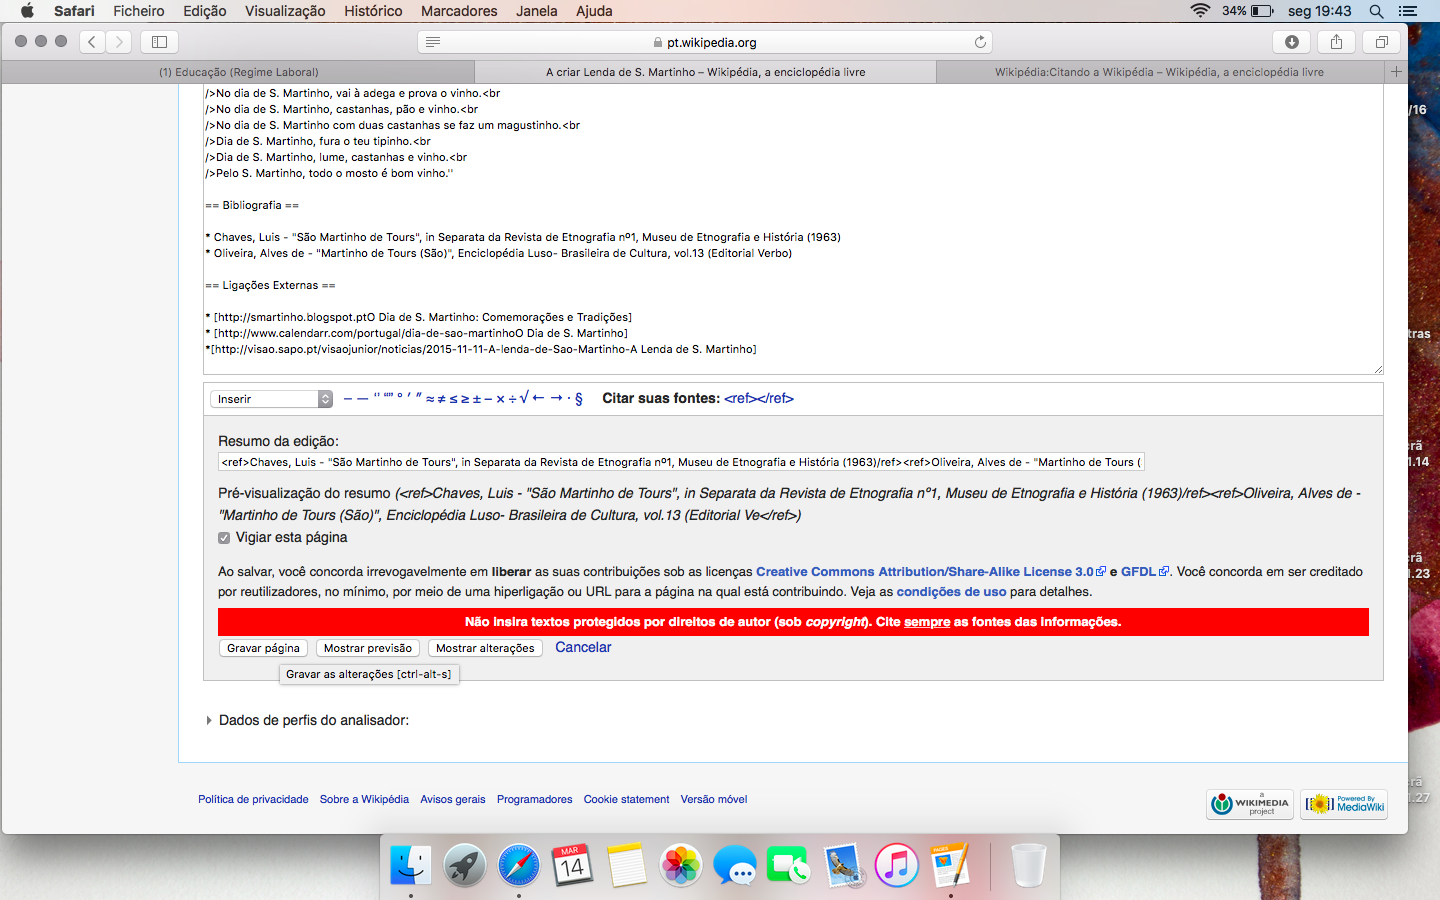Image resolution: width=1440 pixels, height=900 pixels.
Task: Open Sobre a Wikipédia footer link
Action: click(364, 799)
